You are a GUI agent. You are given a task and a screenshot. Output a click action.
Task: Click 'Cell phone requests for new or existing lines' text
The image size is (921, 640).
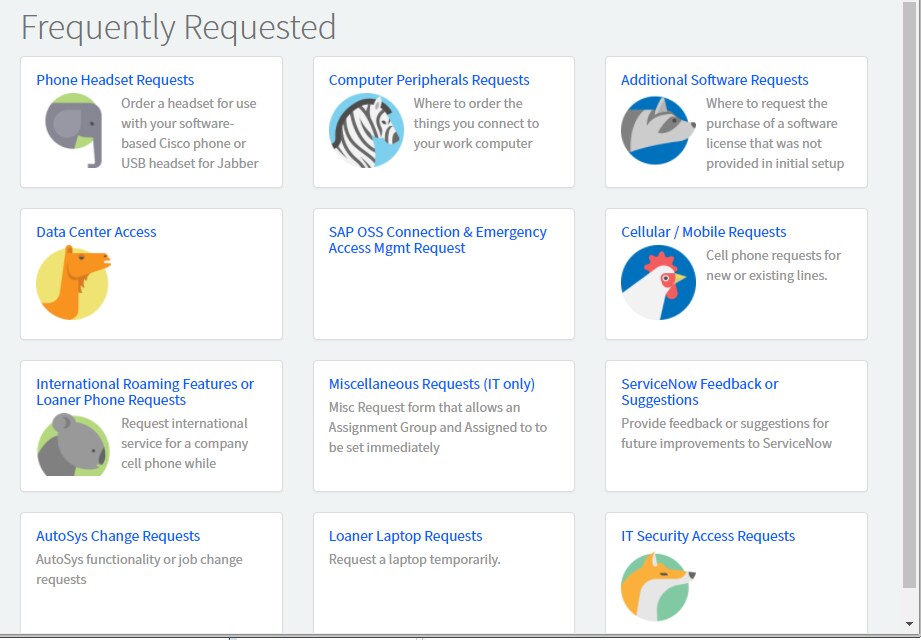pos(773,265)
